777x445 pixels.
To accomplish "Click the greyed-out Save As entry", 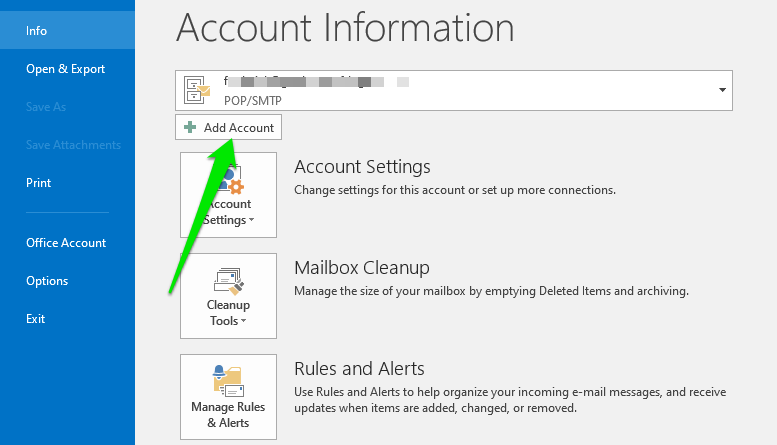I will [x=46, y=107].
